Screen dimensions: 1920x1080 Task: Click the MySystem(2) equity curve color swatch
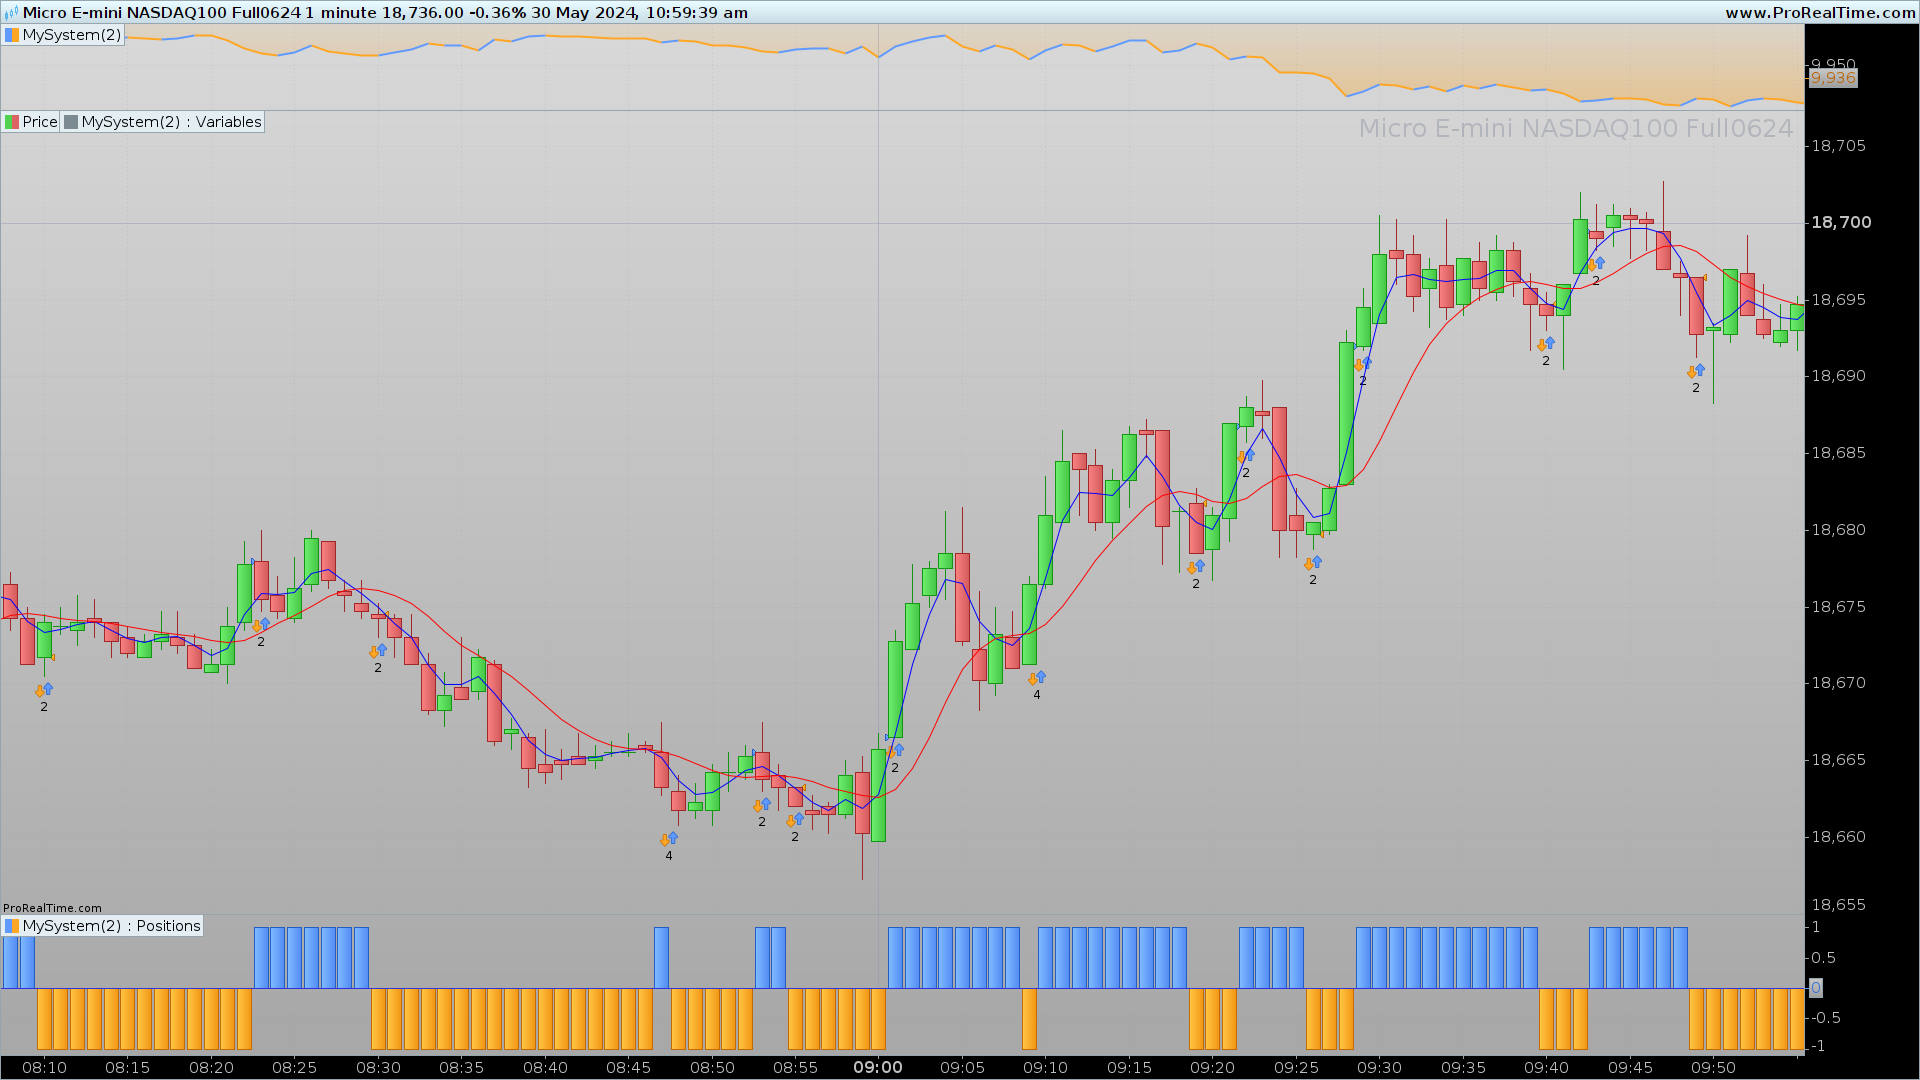coord(12,35)
